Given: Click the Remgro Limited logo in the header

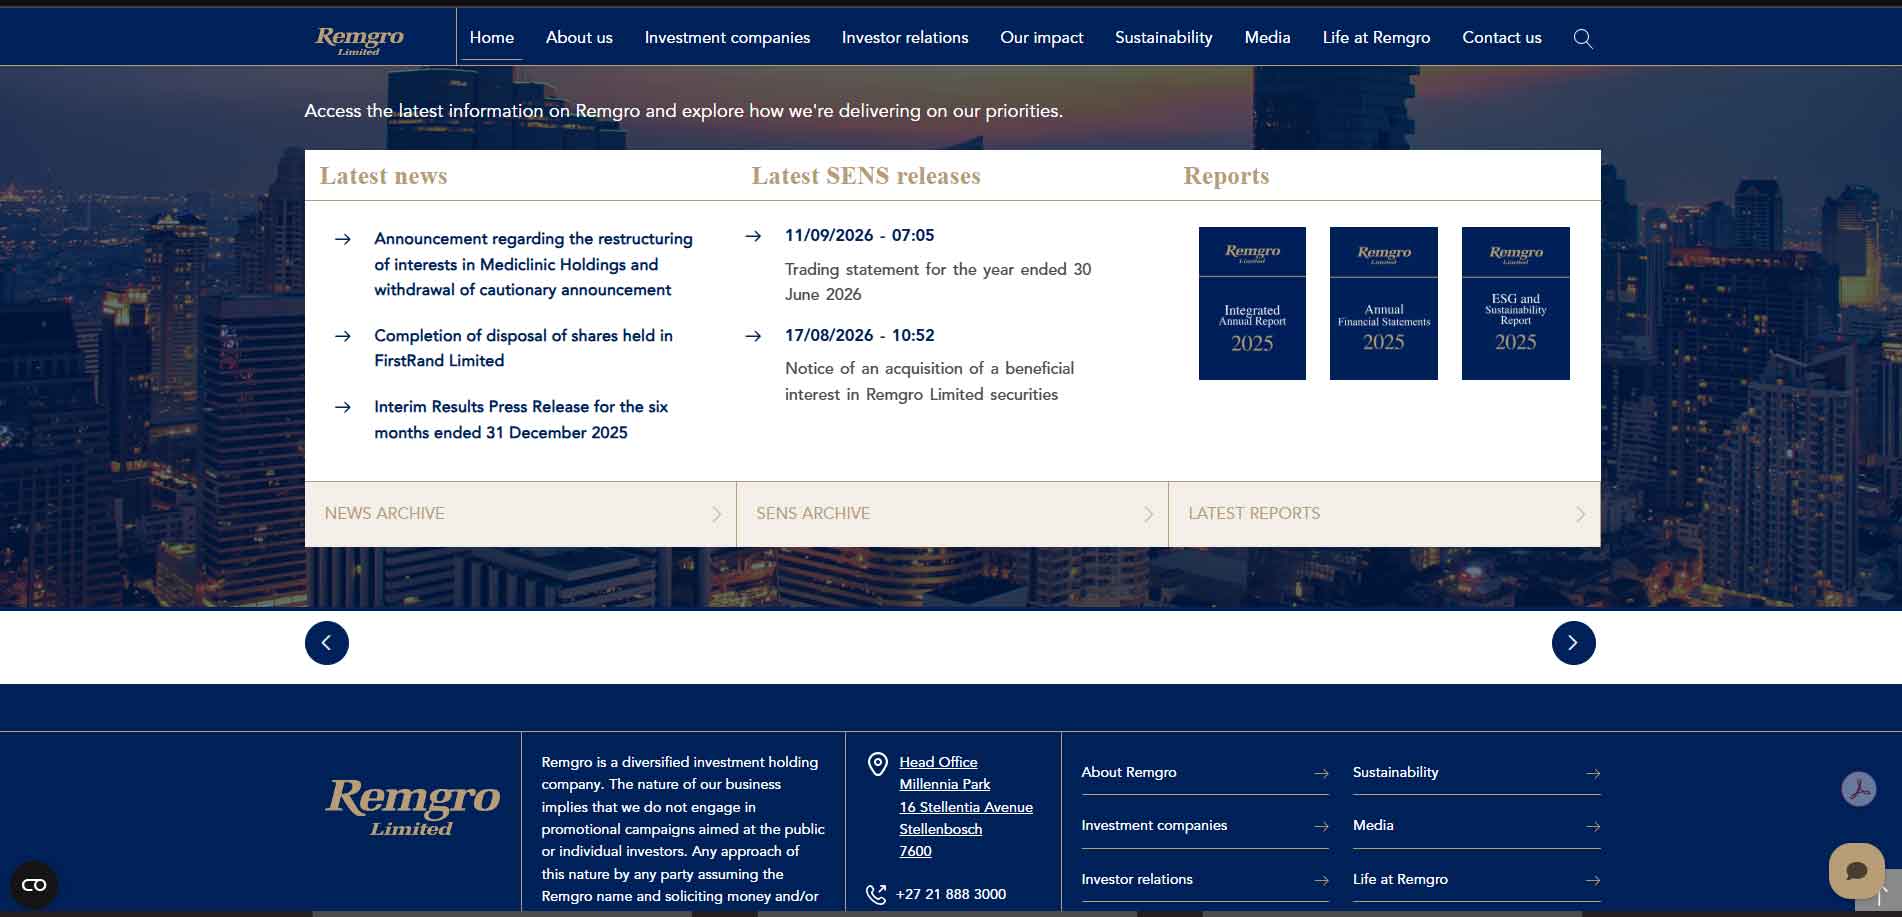Looking at the screenshot, I should tap(360, 40).
